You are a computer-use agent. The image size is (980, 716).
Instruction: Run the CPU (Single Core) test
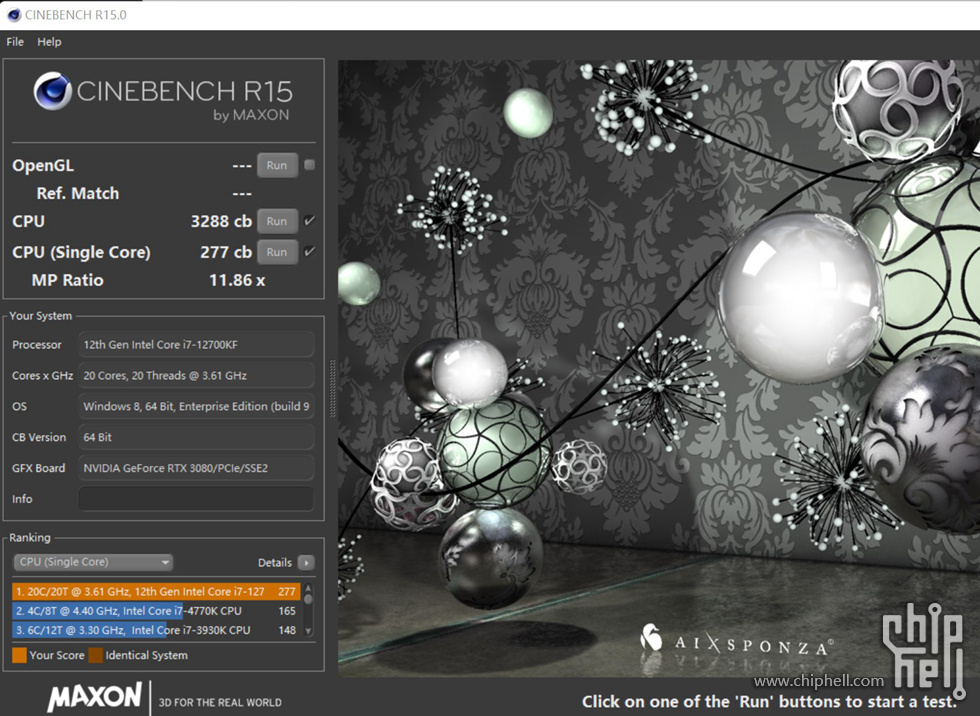point(277,252)
